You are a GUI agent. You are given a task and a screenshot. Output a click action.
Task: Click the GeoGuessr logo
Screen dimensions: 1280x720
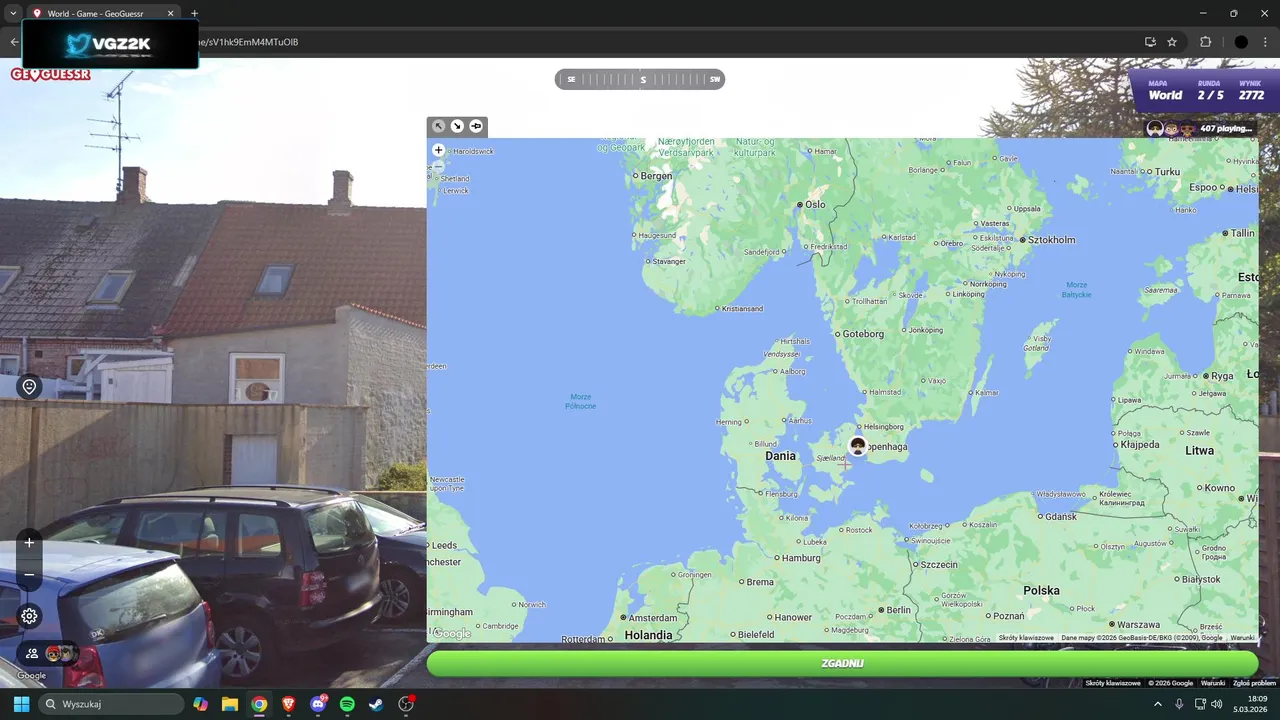point(51,74)
